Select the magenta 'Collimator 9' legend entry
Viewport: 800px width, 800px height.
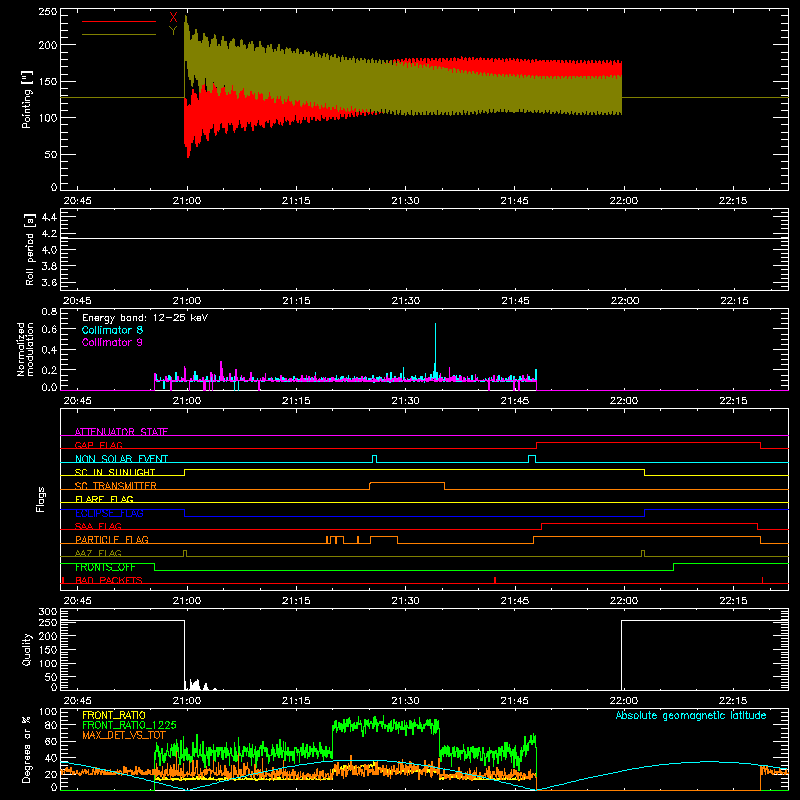tap(112, 342)
